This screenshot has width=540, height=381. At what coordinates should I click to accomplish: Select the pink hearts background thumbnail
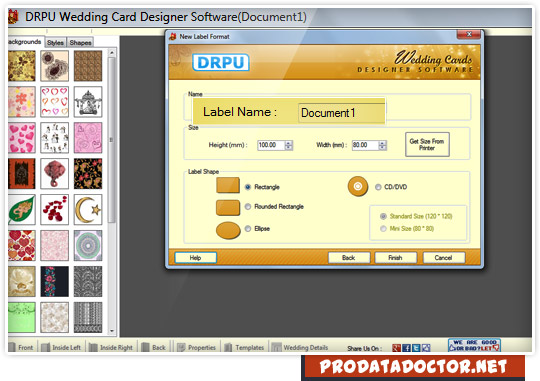[x=22, y=137]
